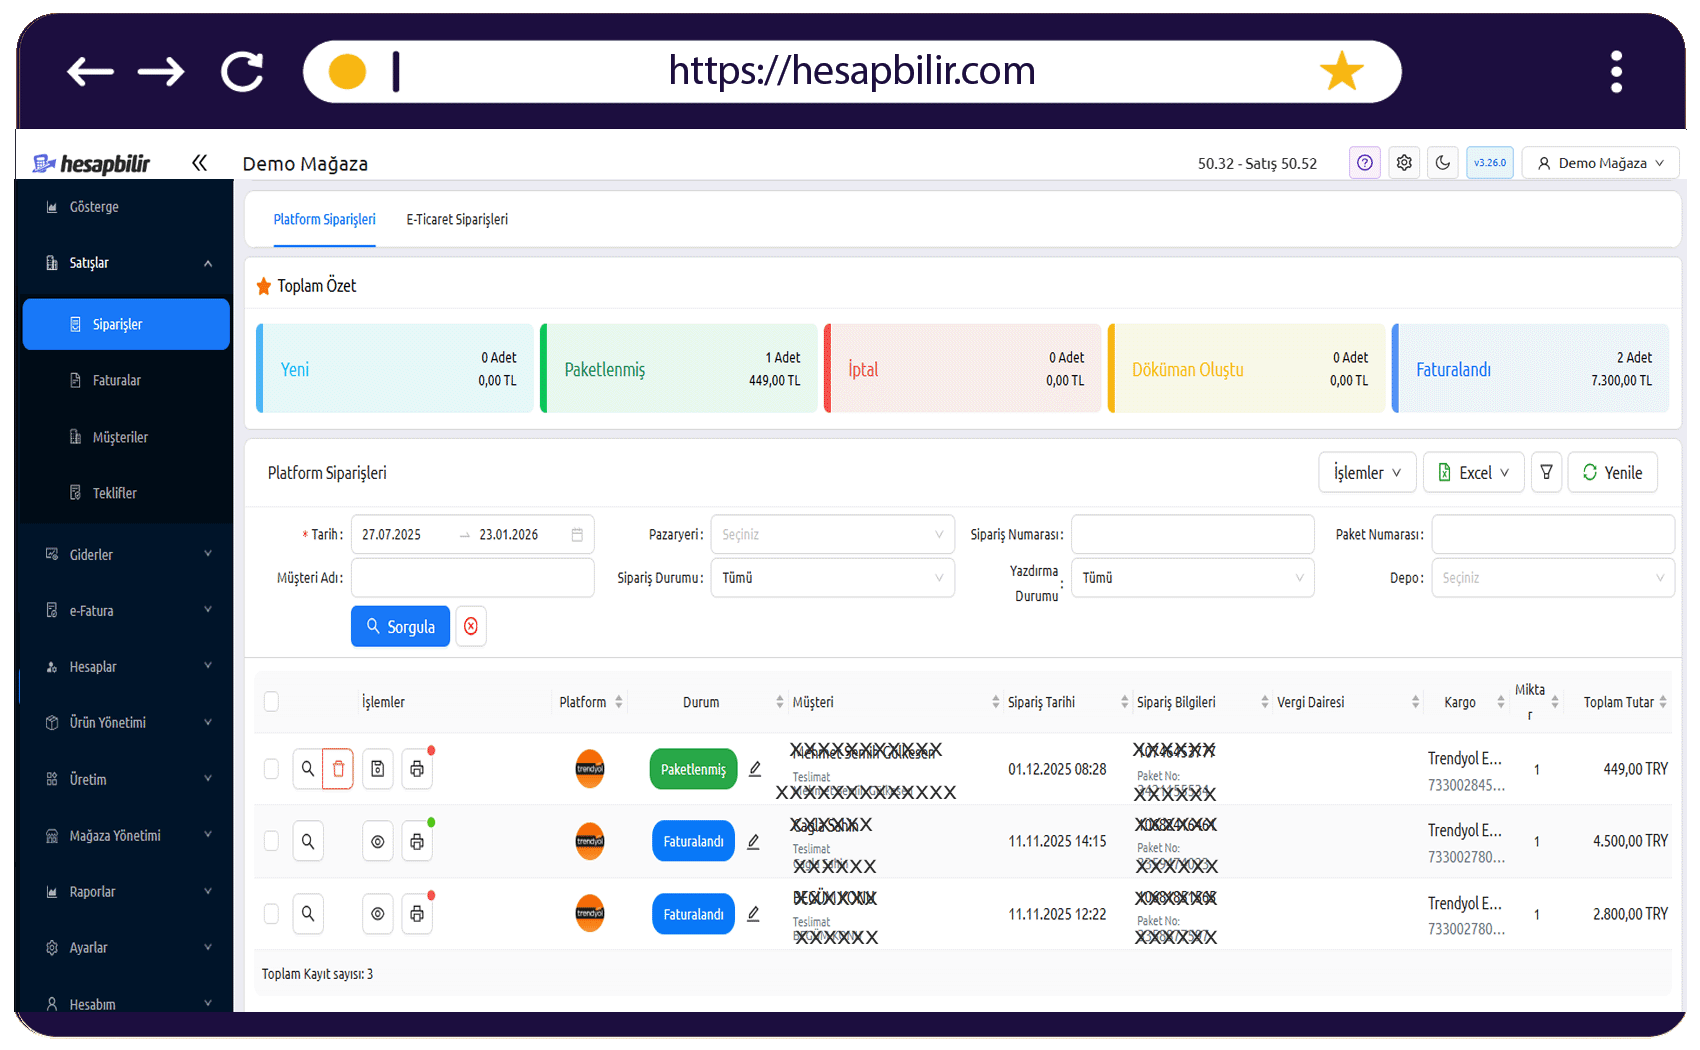Click the İptal summary card

tap(963, 368)
